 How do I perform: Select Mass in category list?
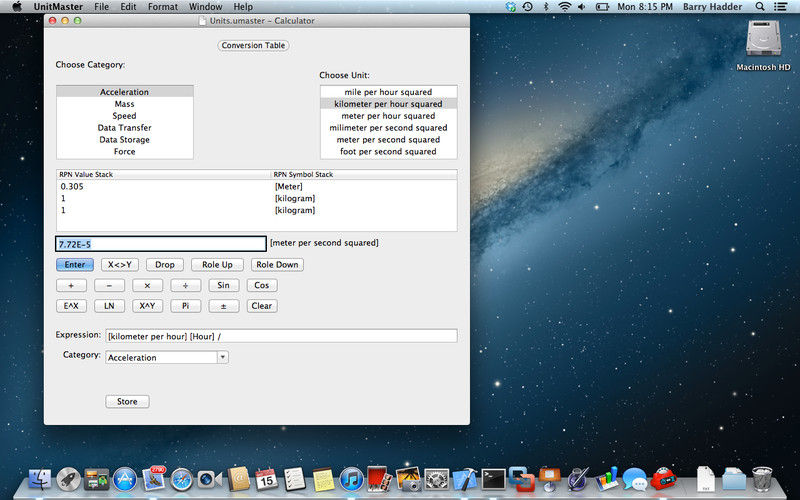click(x=124, y=104)
